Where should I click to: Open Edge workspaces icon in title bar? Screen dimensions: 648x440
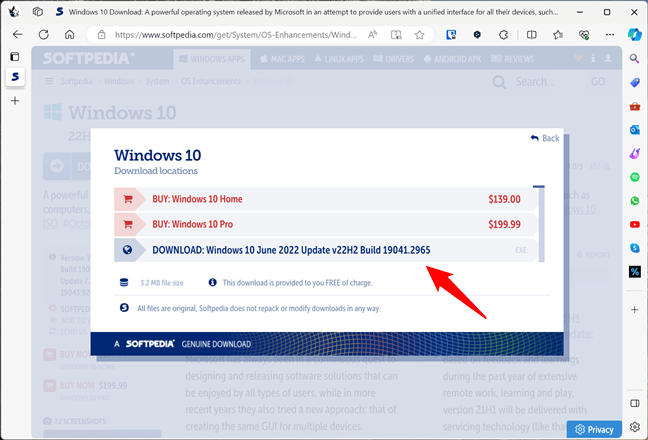coord(37,12)
